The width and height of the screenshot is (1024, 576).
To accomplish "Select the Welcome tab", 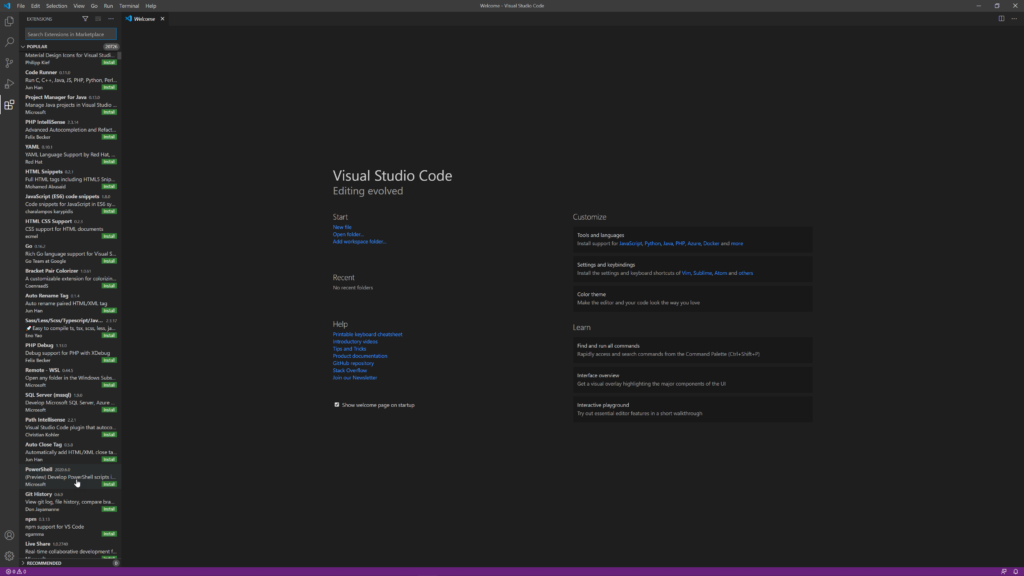I will click(x=145, y=19).
